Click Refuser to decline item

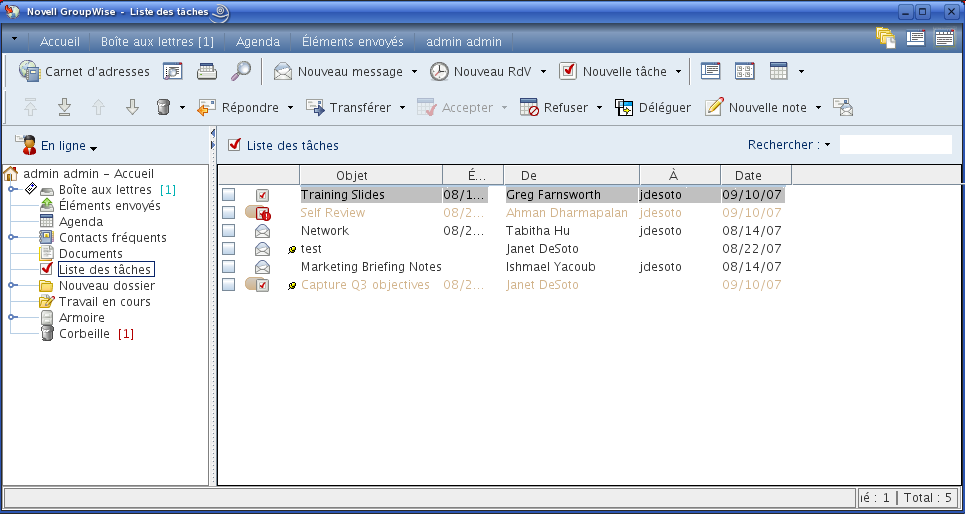[x=554, y=107]
